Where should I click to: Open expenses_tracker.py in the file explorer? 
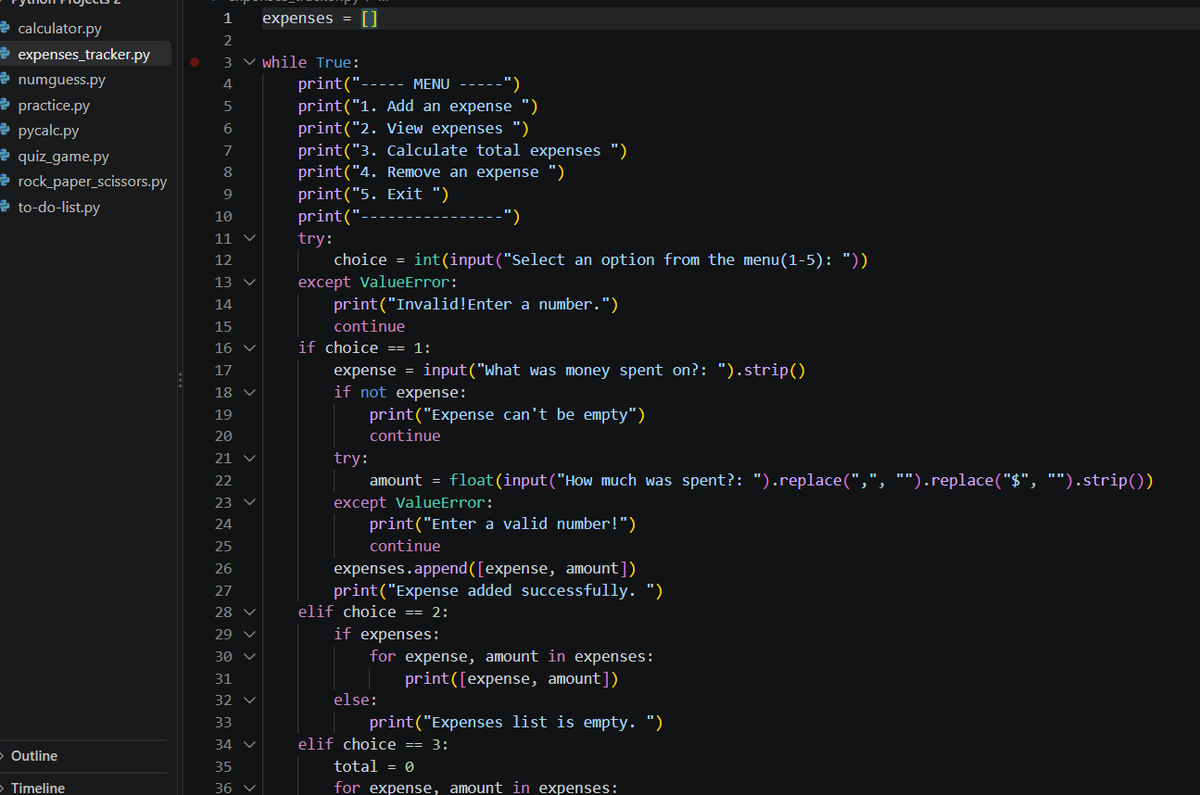pyautogui.click(x=85, y=54)
